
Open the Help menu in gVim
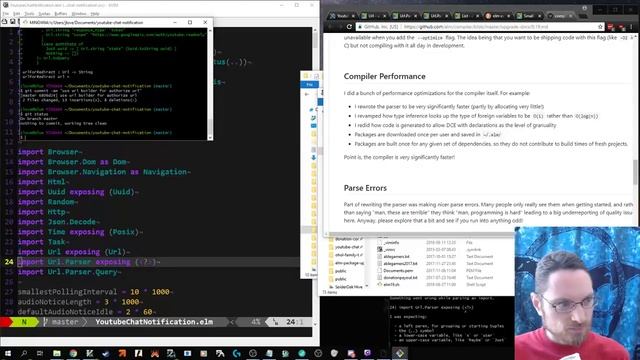(95, 14)
